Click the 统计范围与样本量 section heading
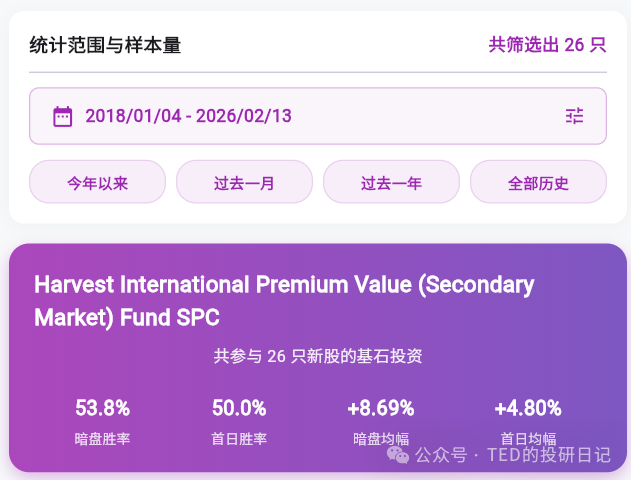Viewport: 631px width, 480px height. (x=105, y=45)
